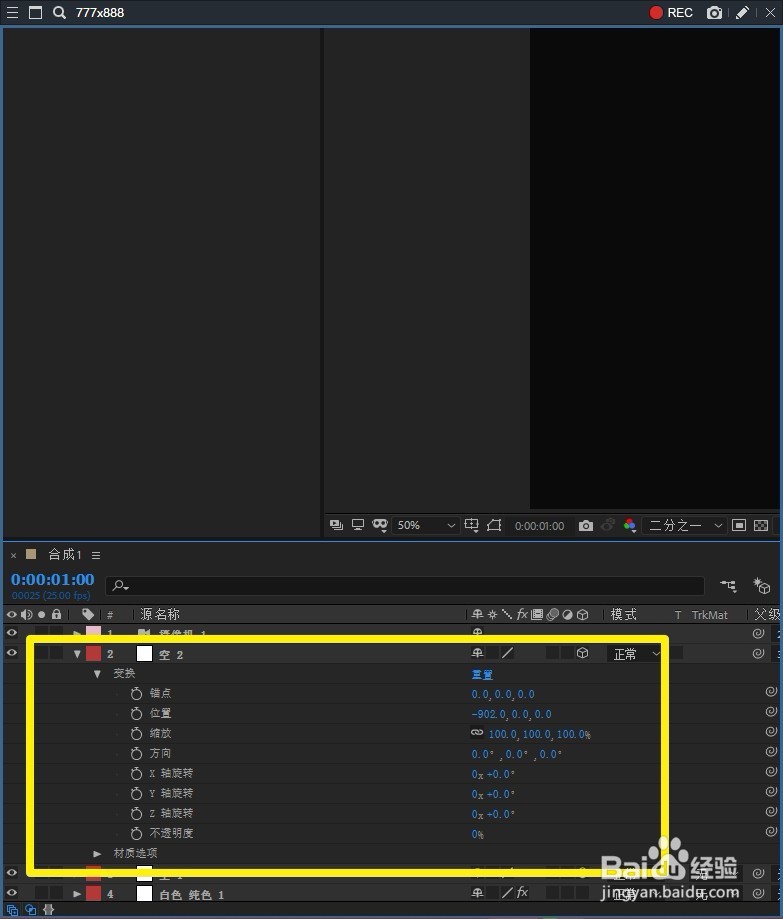Click the scale value 100.0, 100.0, 100.0%
This screenshot has width=783, height=919.
[540, 734]
